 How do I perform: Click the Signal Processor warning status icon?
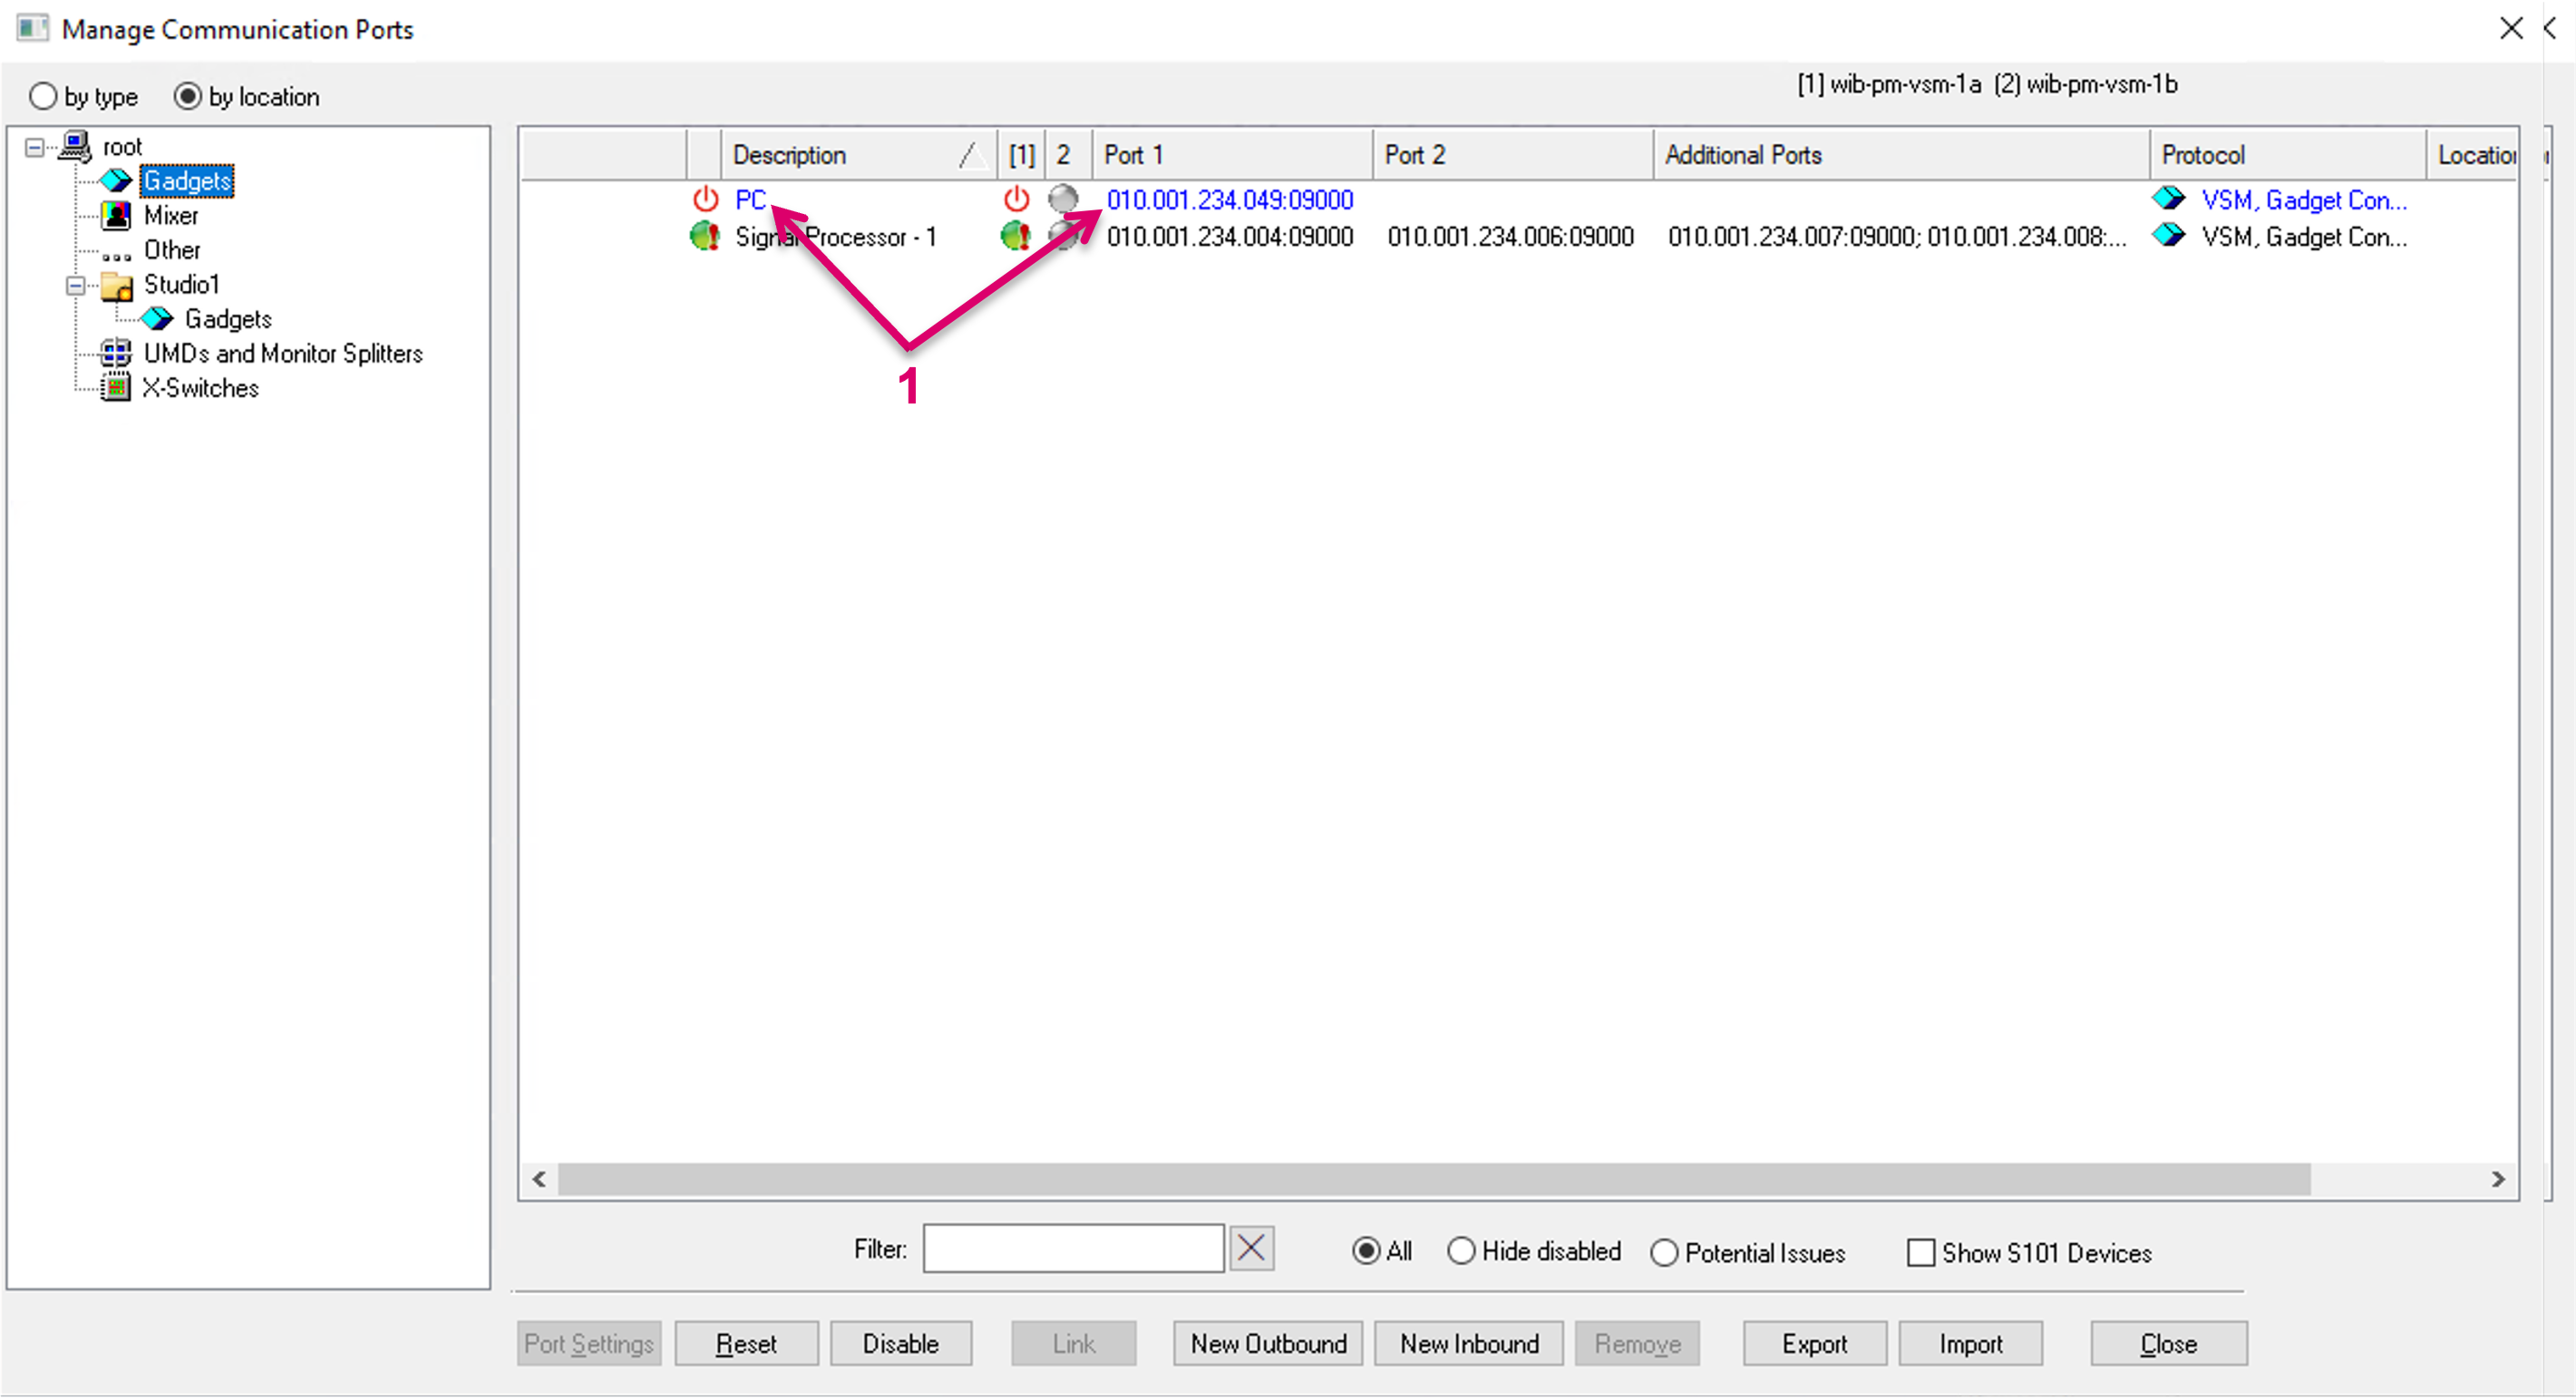[705, 236]
